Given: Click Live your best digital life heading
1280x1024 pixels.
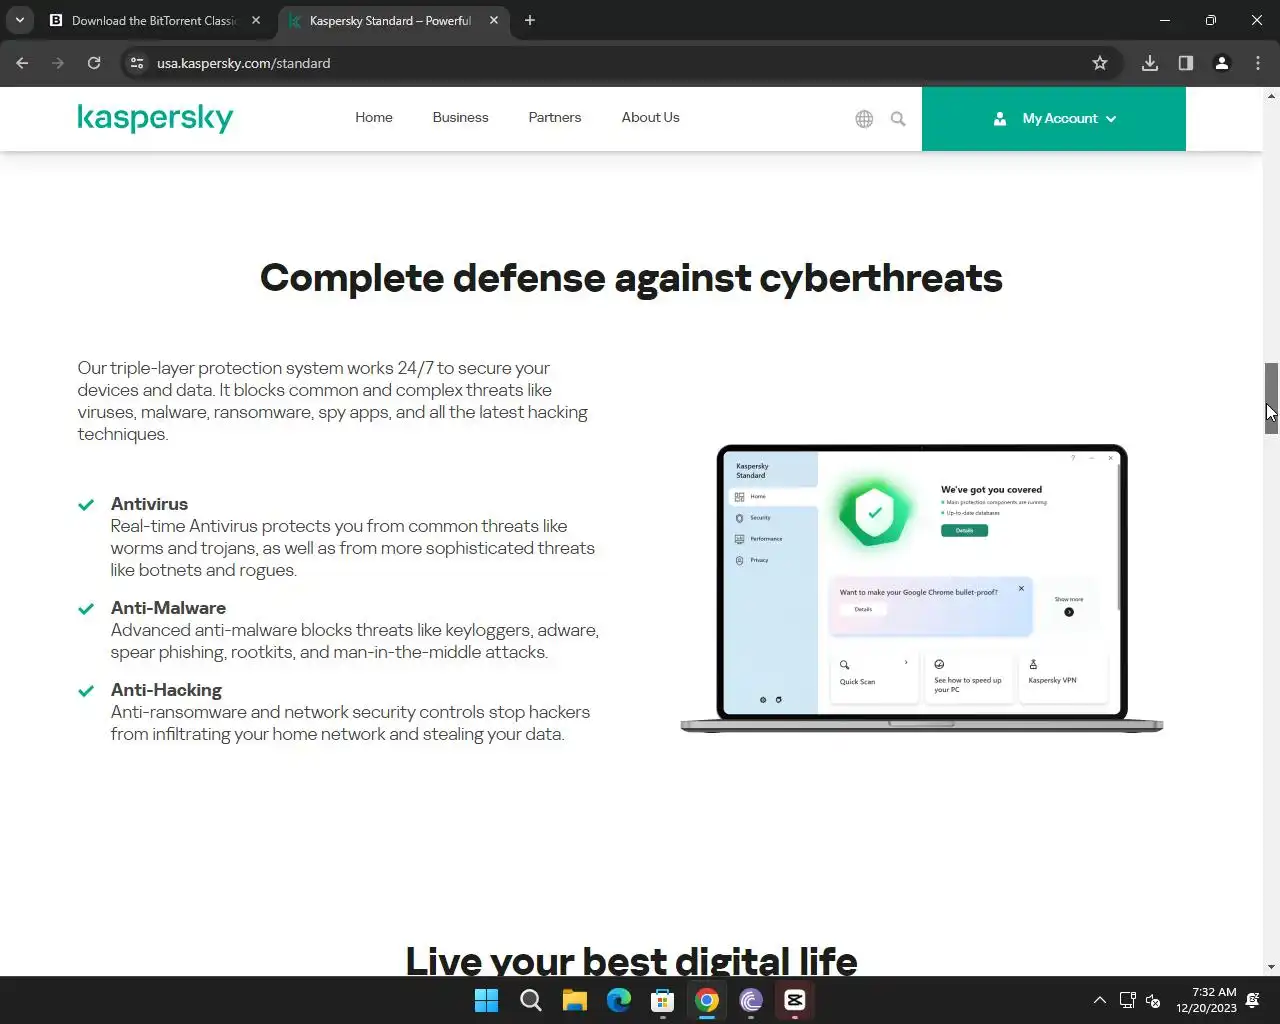Looking at the screenshot, I should coord(631,960).
